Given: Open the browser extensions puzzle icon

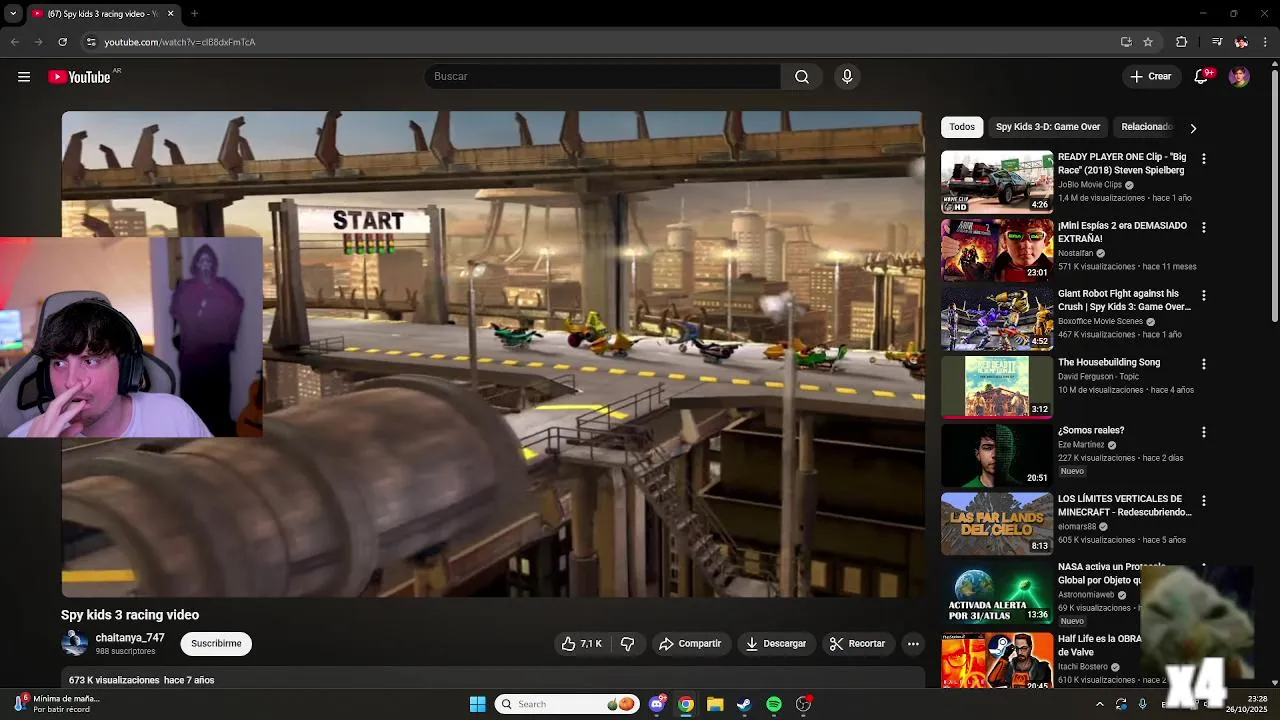Looking at the screenshot, I should pyautogui.click(x=1182, y=42).
